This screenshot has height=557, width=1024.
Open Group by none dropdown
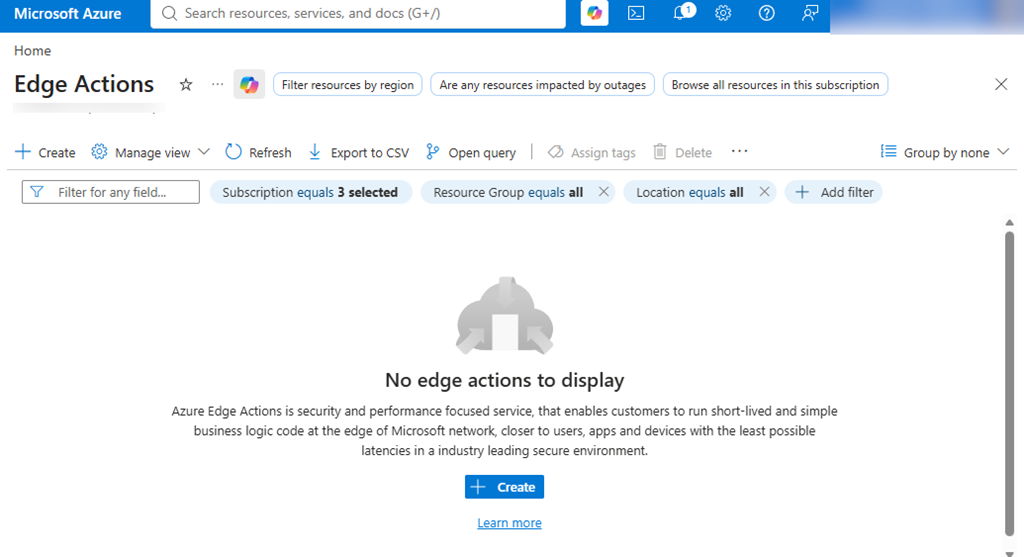point(945,152)
